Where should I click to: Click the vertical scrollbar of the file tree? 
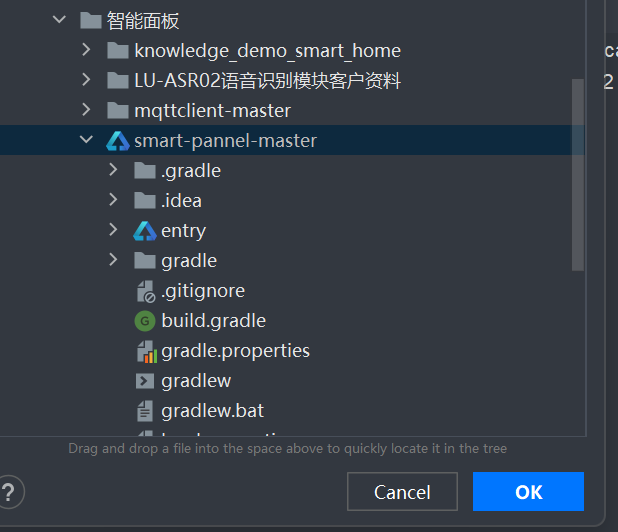tap(578, 175)
